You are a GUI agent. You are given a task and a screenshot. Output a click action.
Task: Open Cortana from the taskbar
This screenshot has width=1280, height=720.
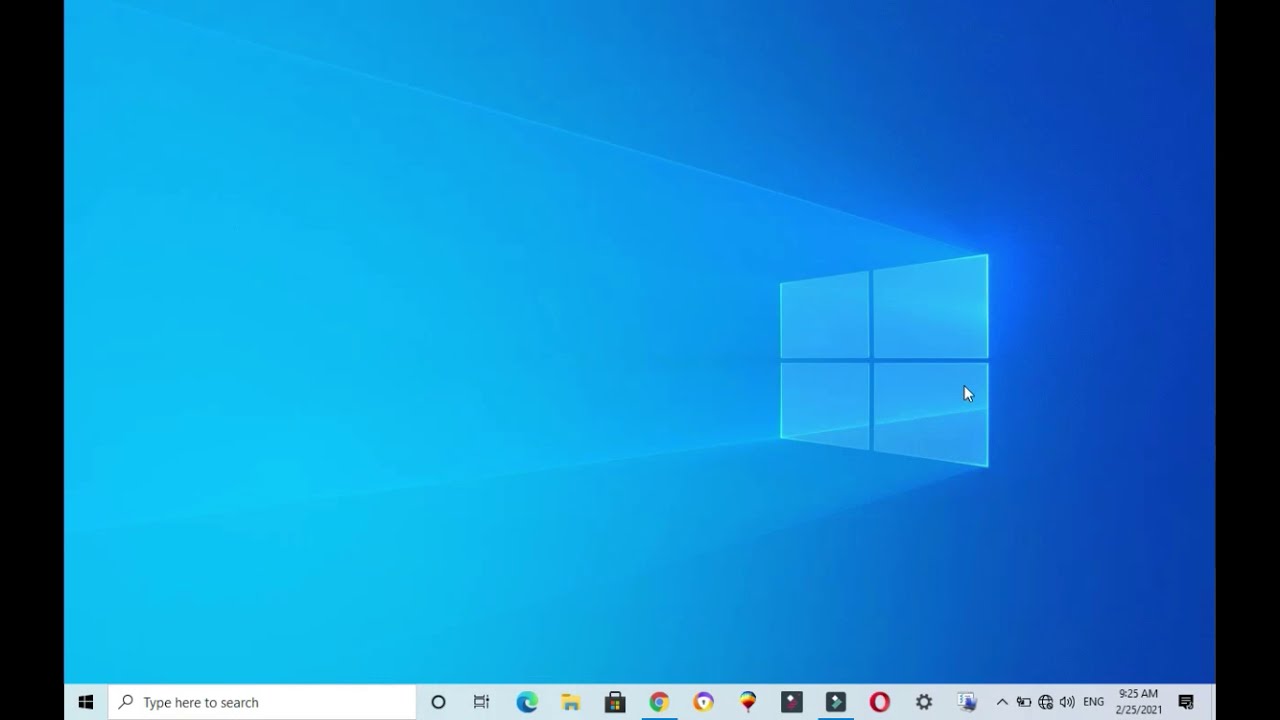(438, 702)
